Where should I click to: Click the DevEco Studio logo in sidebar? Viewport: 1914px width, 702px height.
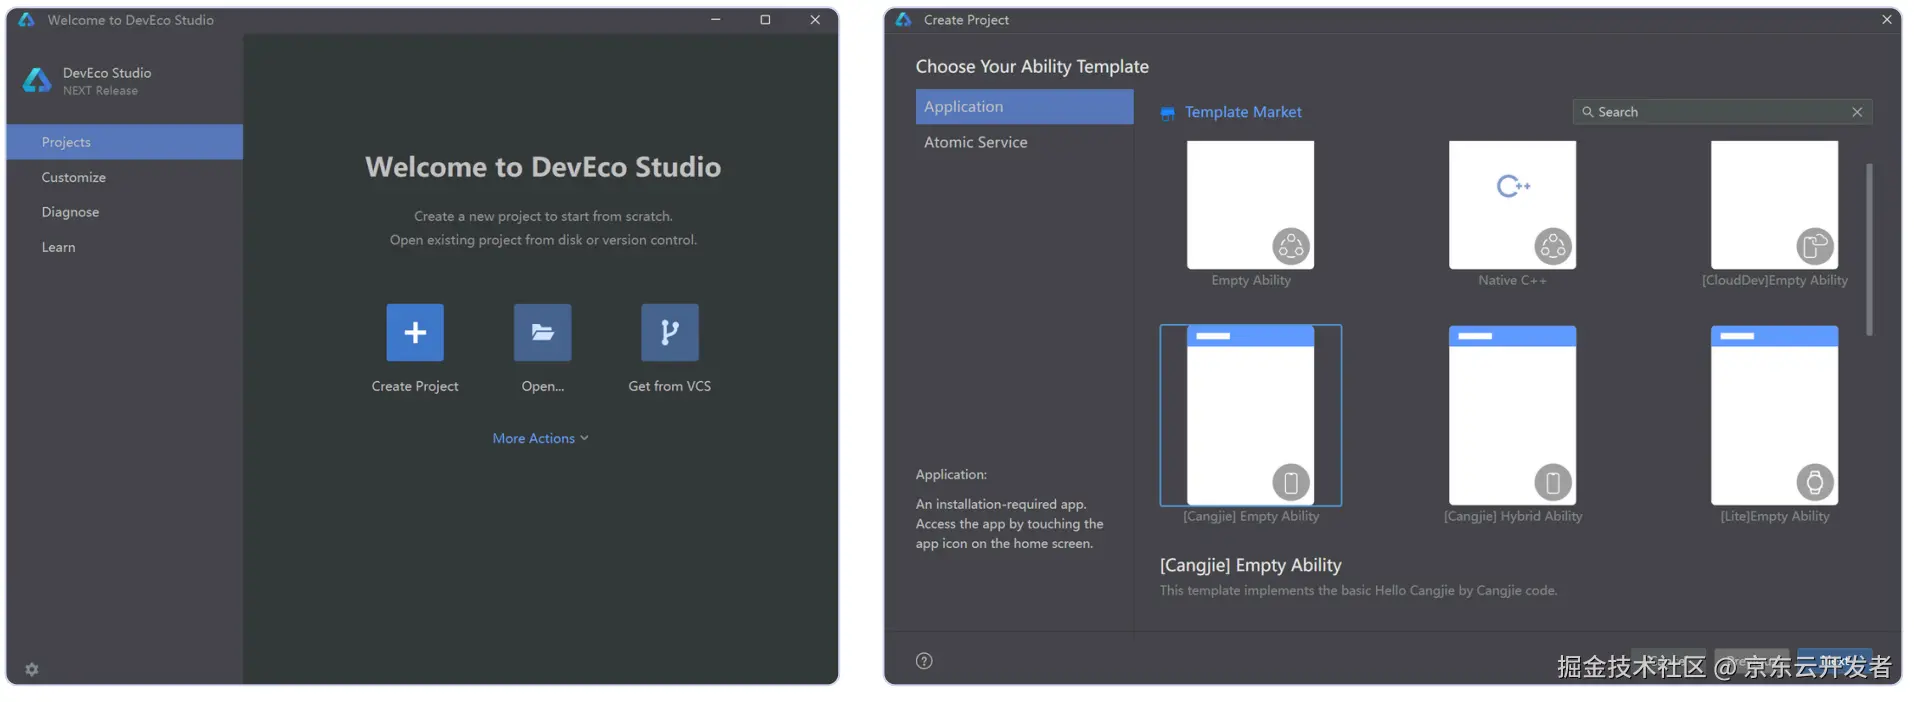[x=37, y=80]
